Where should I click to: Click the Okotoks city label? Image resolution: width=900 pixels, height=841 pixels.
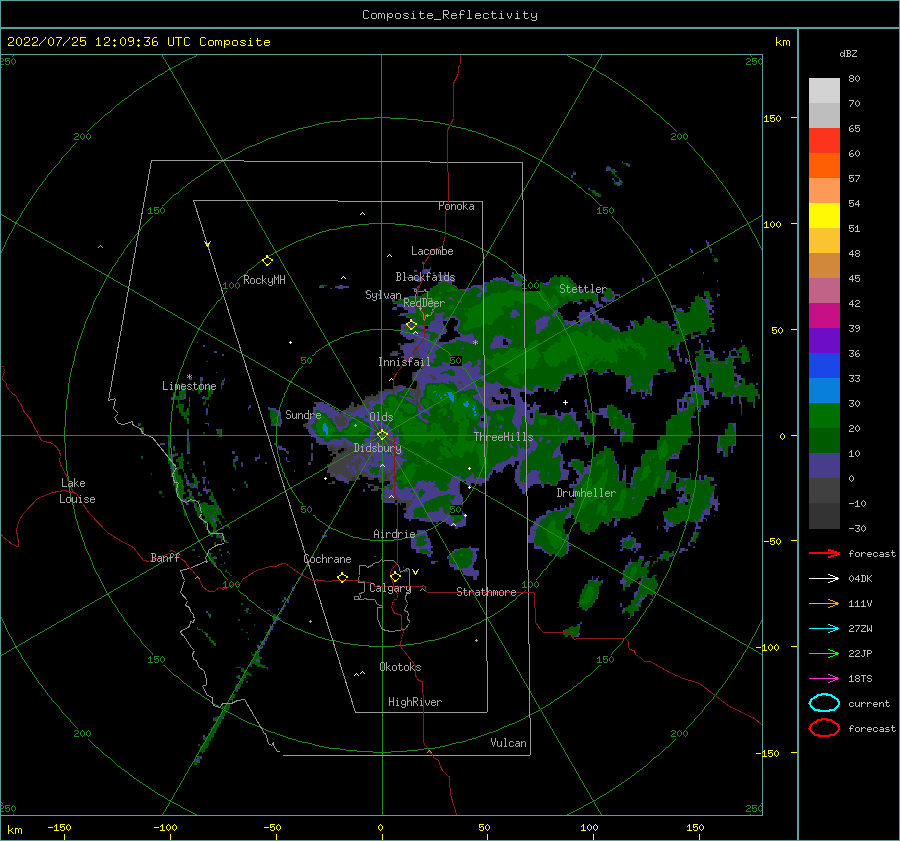[x=400, y=667]
